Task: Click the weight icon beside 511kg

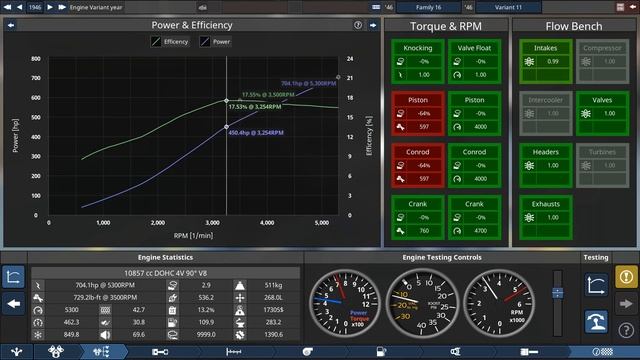Action: (240, 285)
